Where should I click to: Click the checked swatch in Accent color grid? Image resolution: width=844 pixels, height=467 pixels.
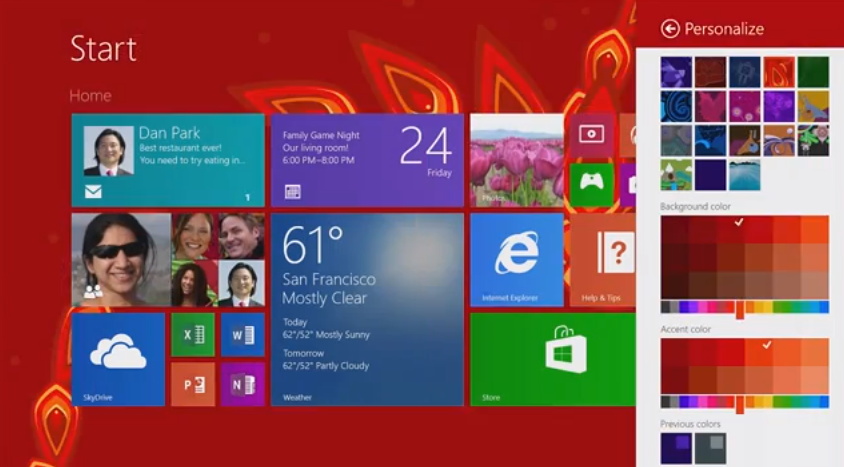(x=759, y=352)
